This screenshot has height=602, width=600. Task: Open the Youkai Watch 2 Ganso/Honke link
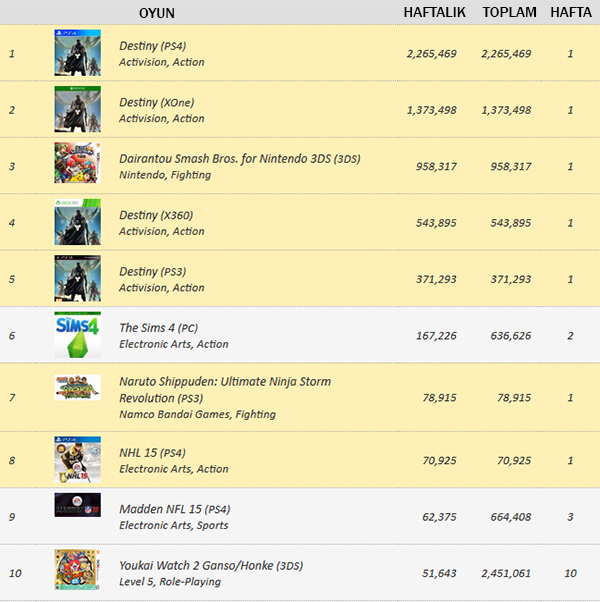click(x=211, y=566)
